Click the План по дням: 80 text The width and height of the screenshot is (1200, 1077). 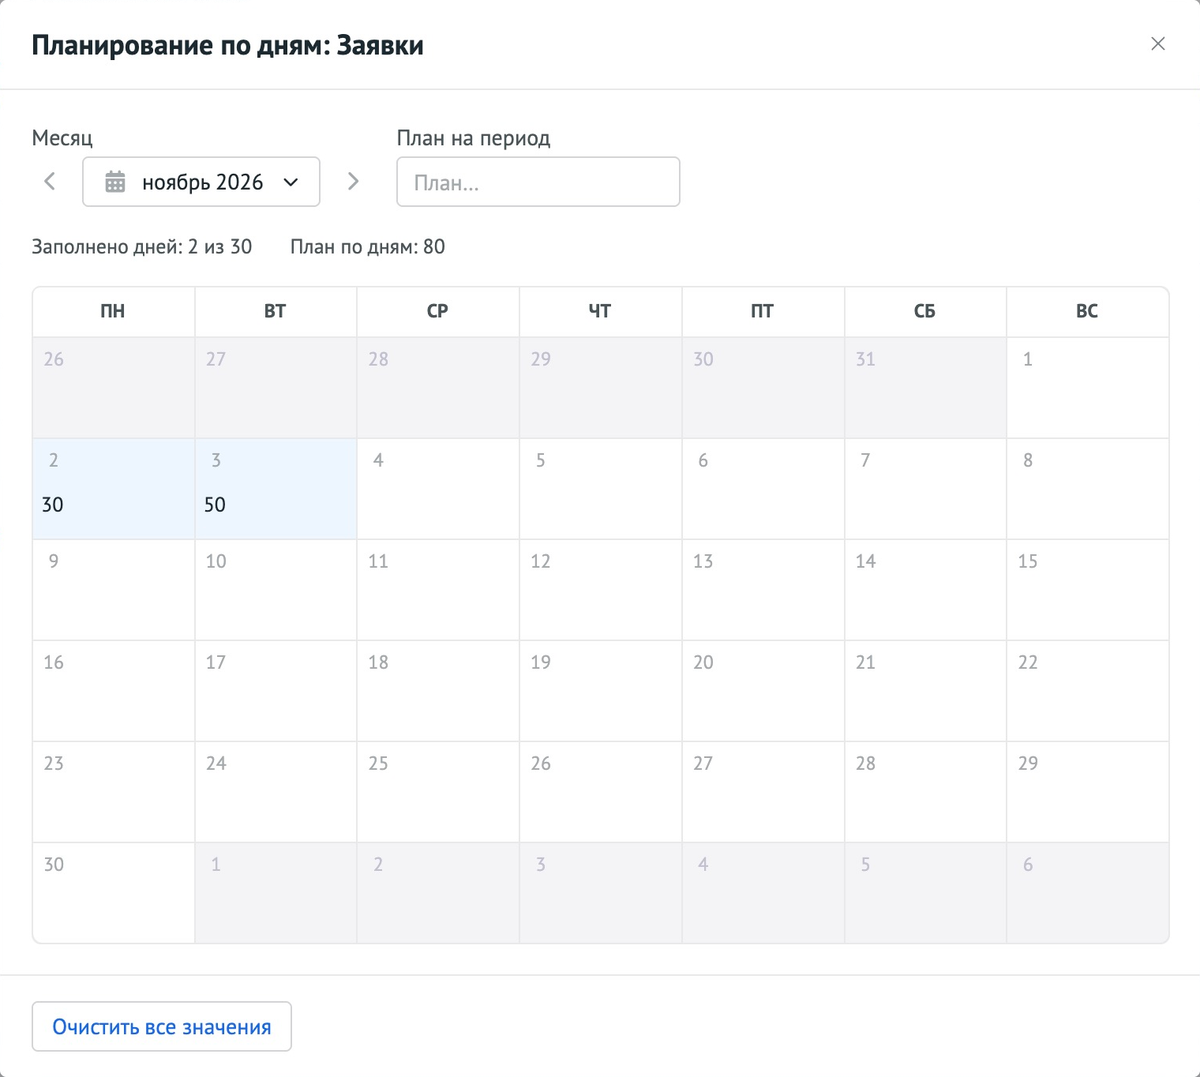(368, 247)
